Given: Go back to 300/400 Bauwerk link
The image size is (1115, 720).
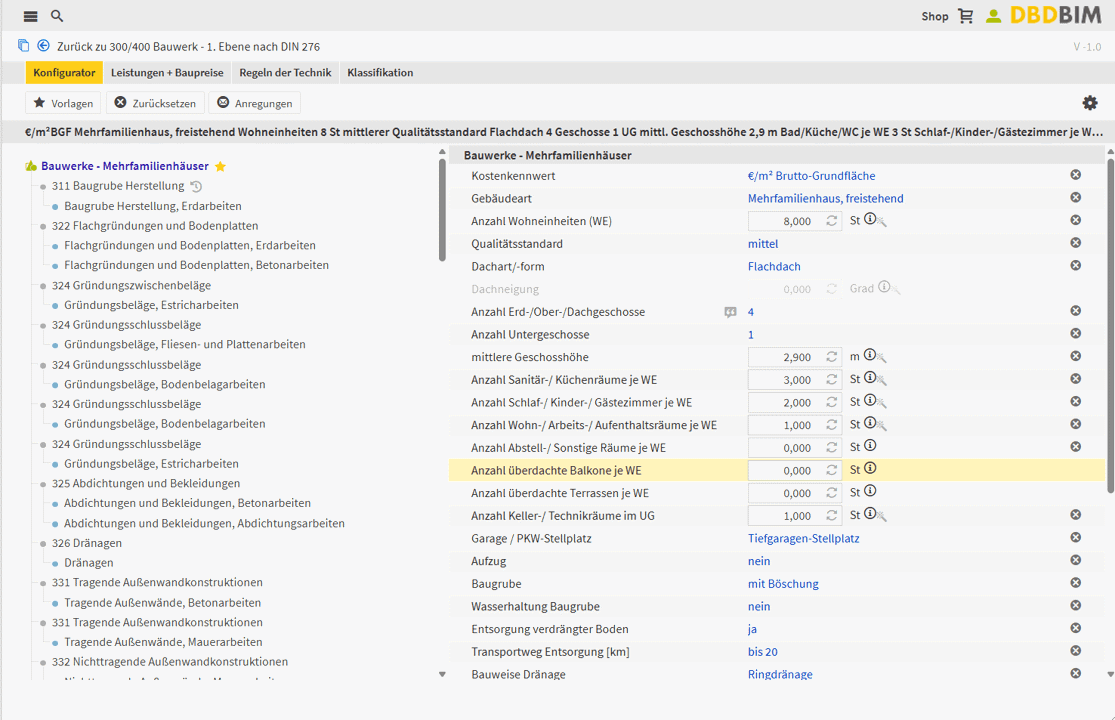Looking at the screenshot, I should coord(188,47).
